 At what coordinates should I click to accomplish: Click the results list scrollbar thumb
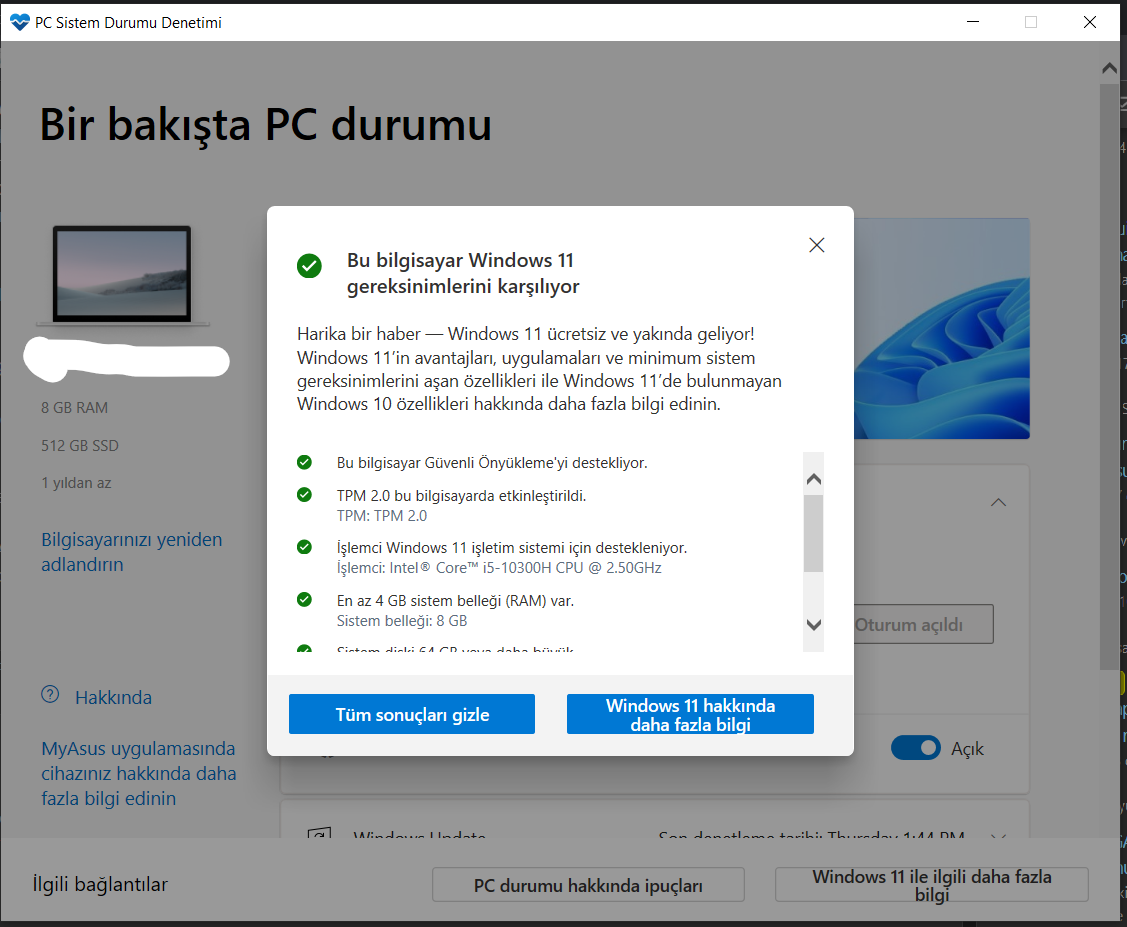pos(814,533)
